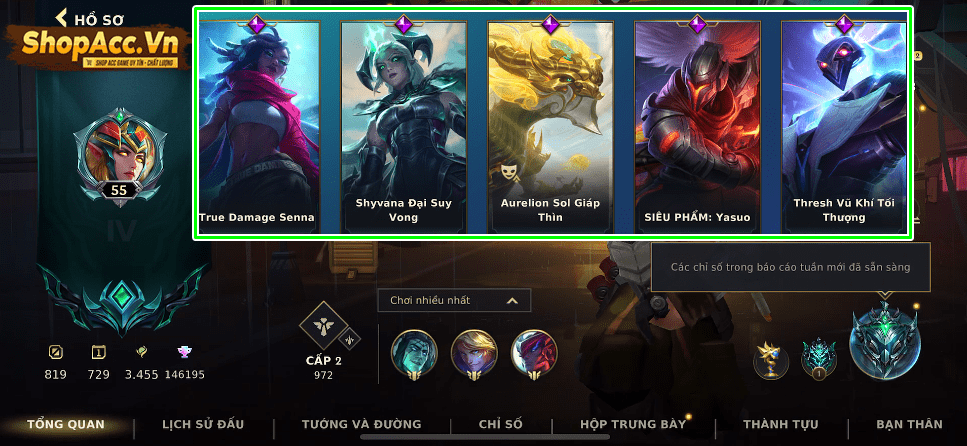The width and height of the screenshot is (967, 446).
Task: Click the 146195 trophy stat icon
Action: coord(184,352)
